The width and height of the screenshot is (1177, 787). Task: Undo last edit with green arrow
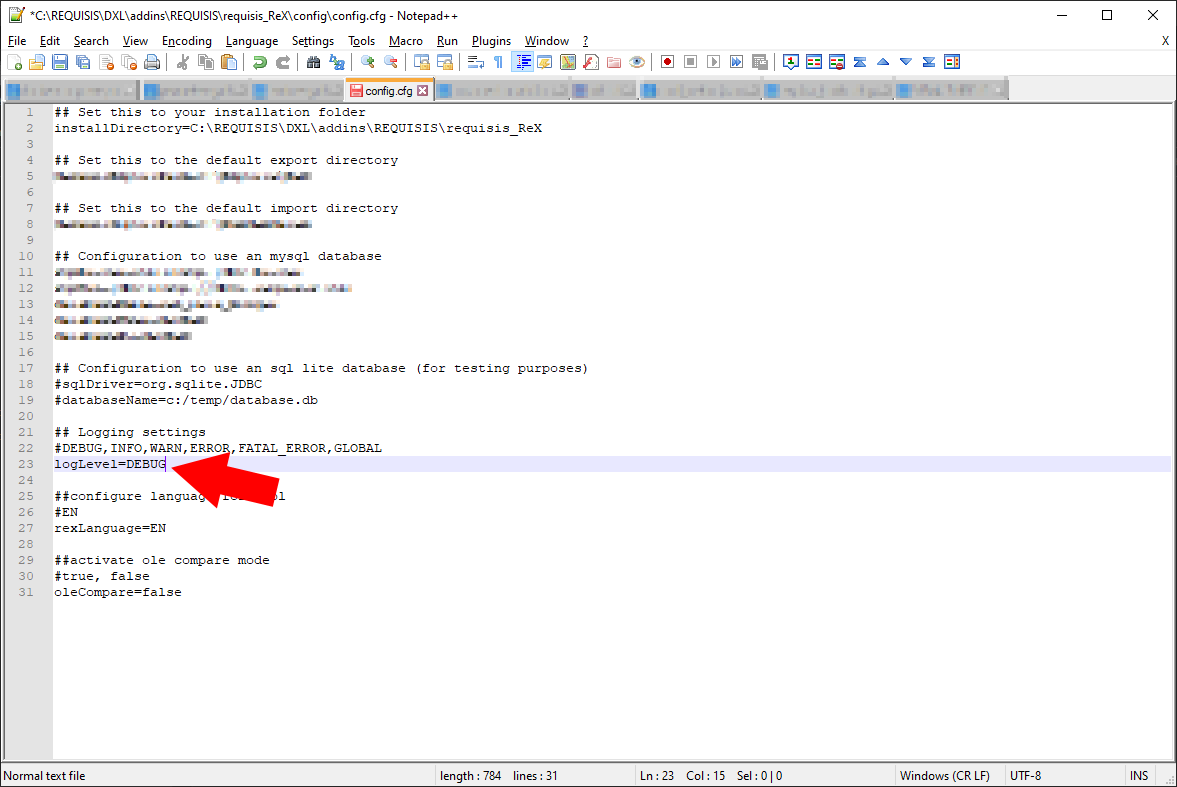(260, 62)
